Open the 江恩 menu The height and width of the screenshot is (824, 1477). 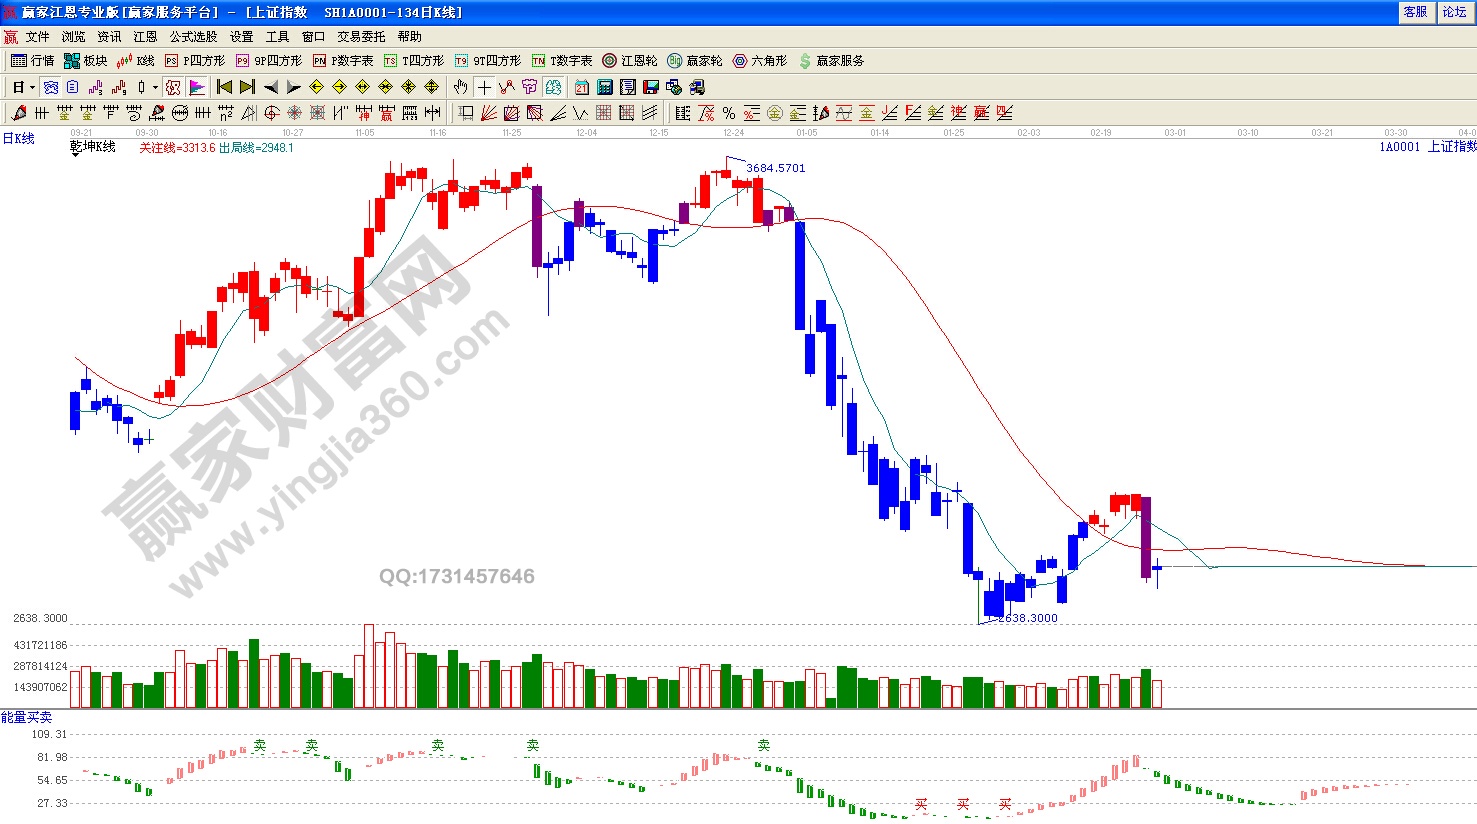pyautogui.click(x=146, y=37)
